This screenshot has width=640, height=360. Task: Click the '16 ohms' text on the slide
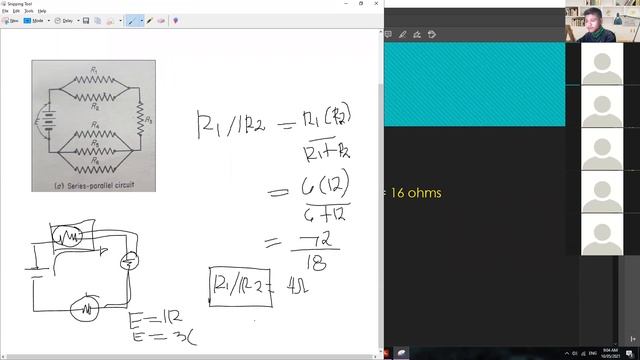(x=416, y=193)
